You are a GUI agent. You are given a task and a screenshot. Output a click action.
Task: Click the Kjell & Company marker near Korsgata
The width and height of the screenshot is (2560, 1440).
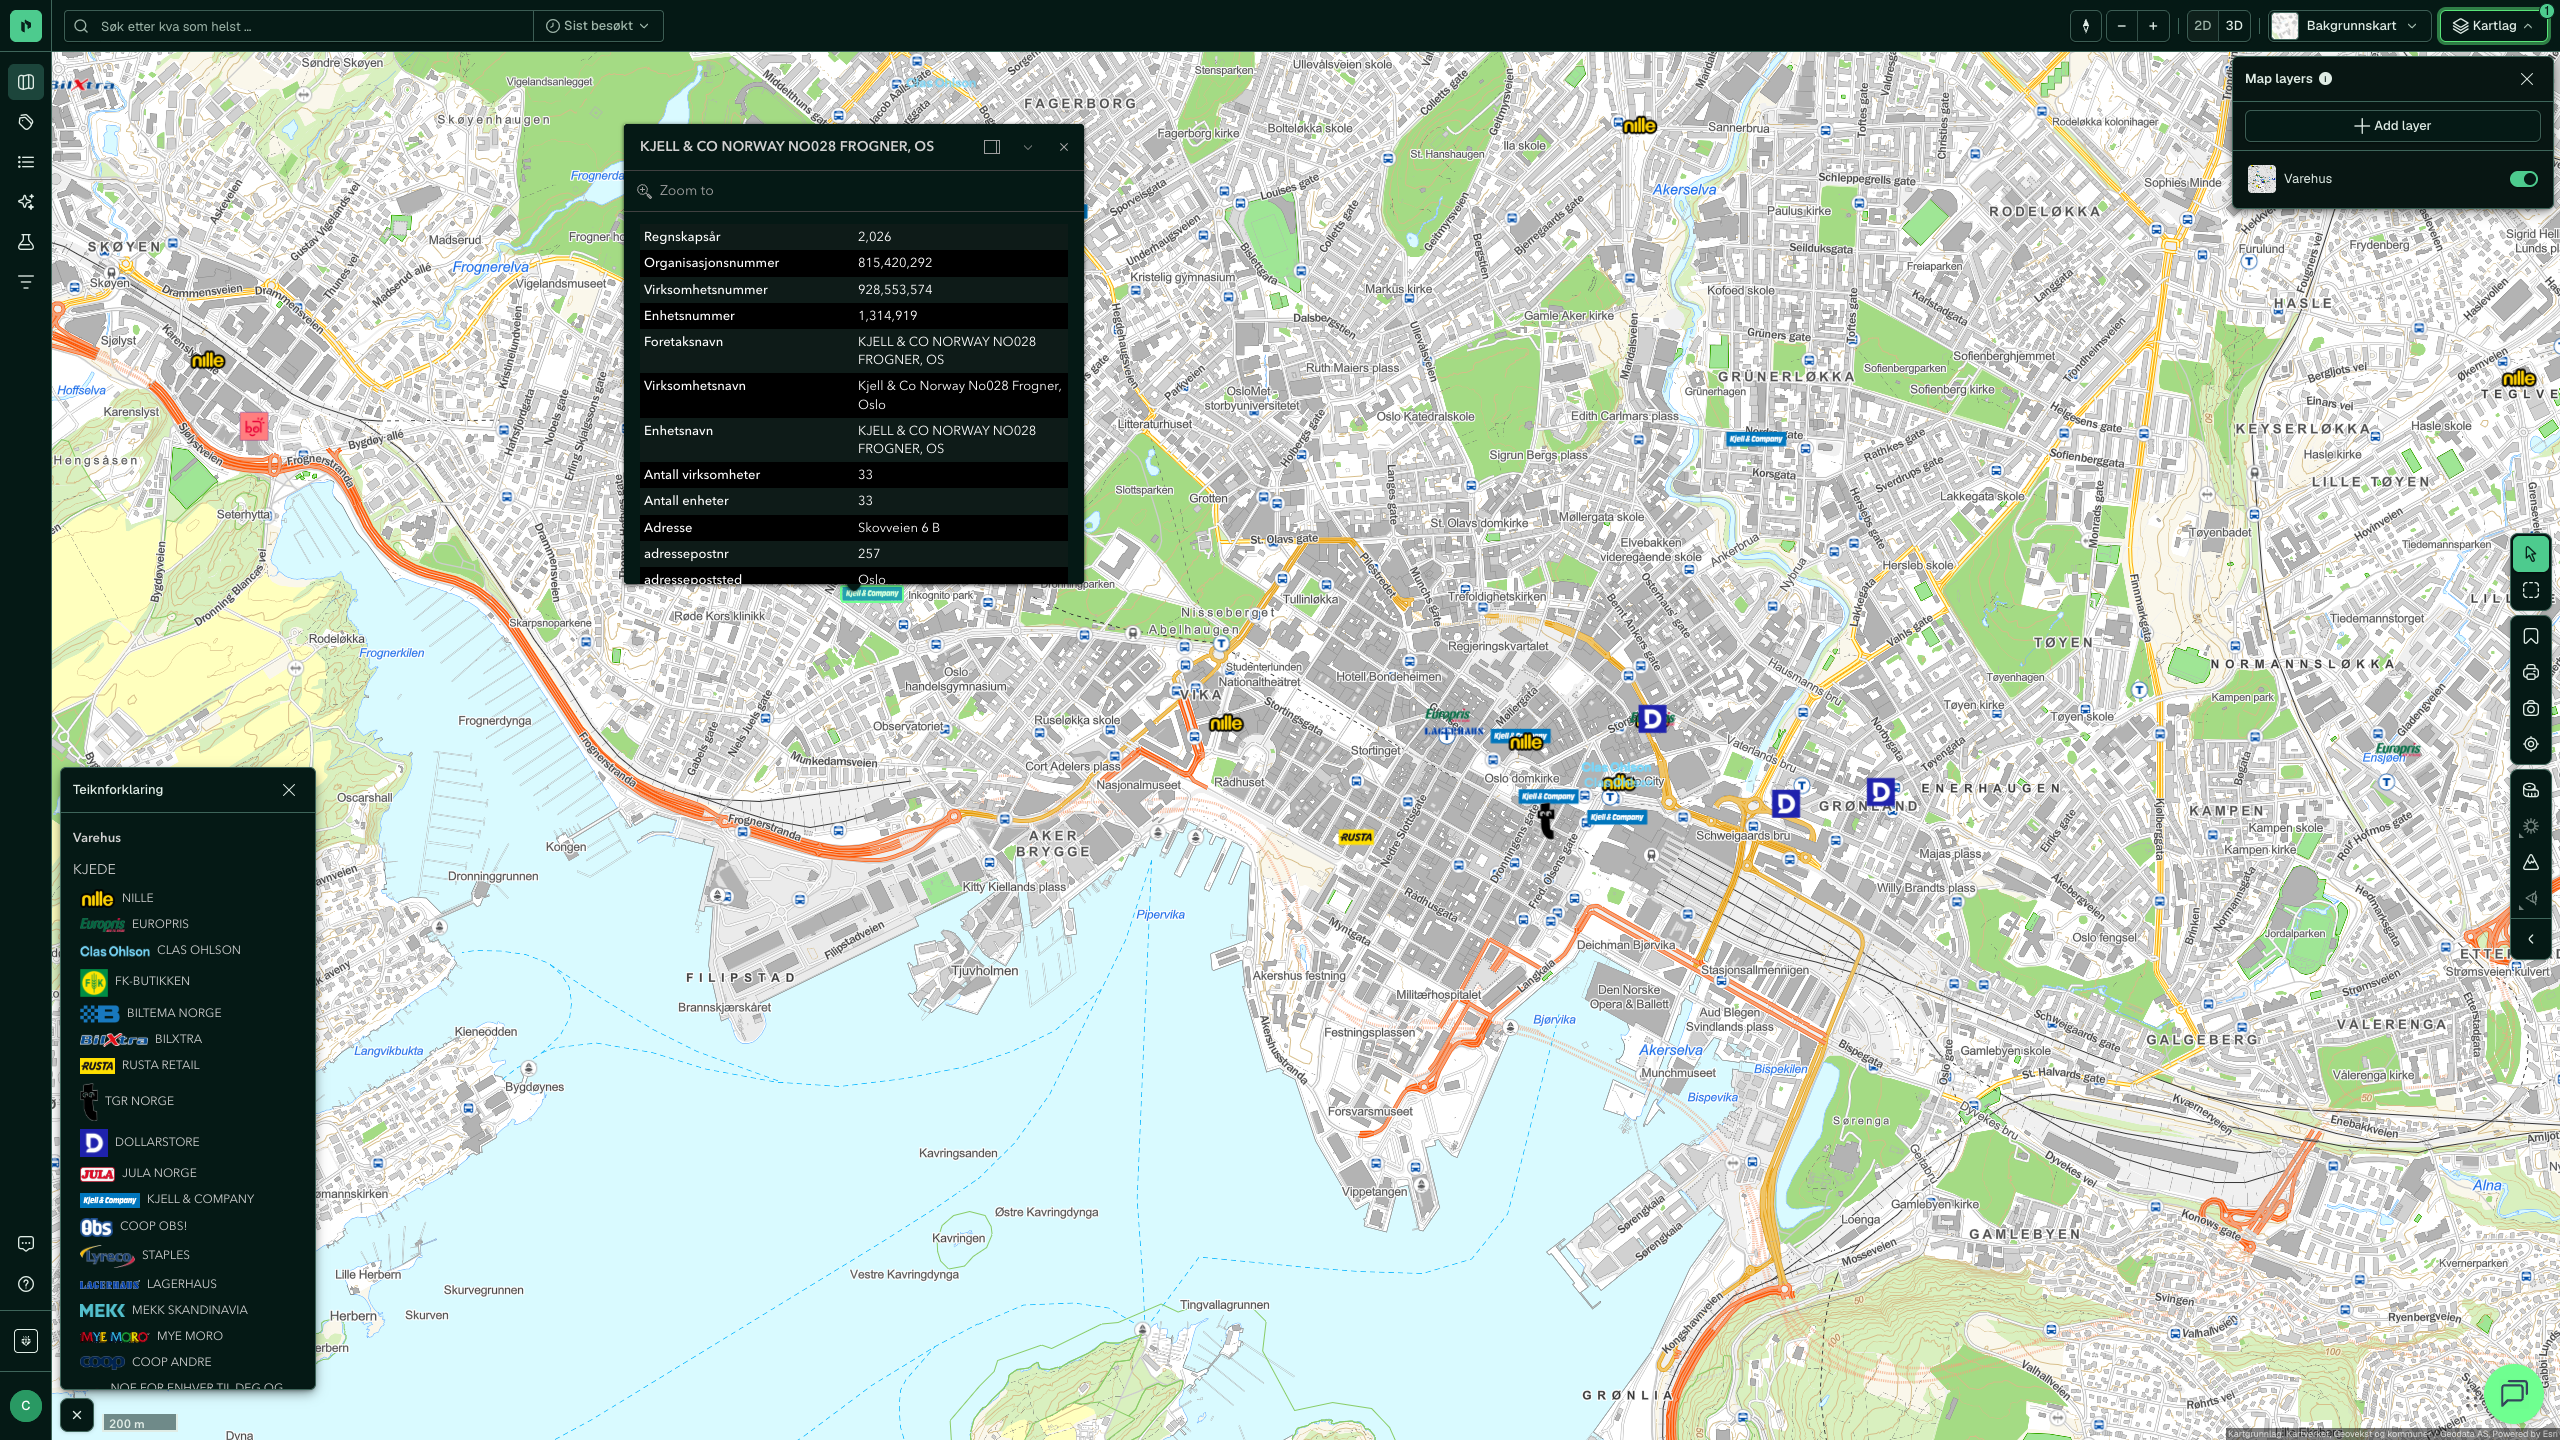click(1756, 439)
